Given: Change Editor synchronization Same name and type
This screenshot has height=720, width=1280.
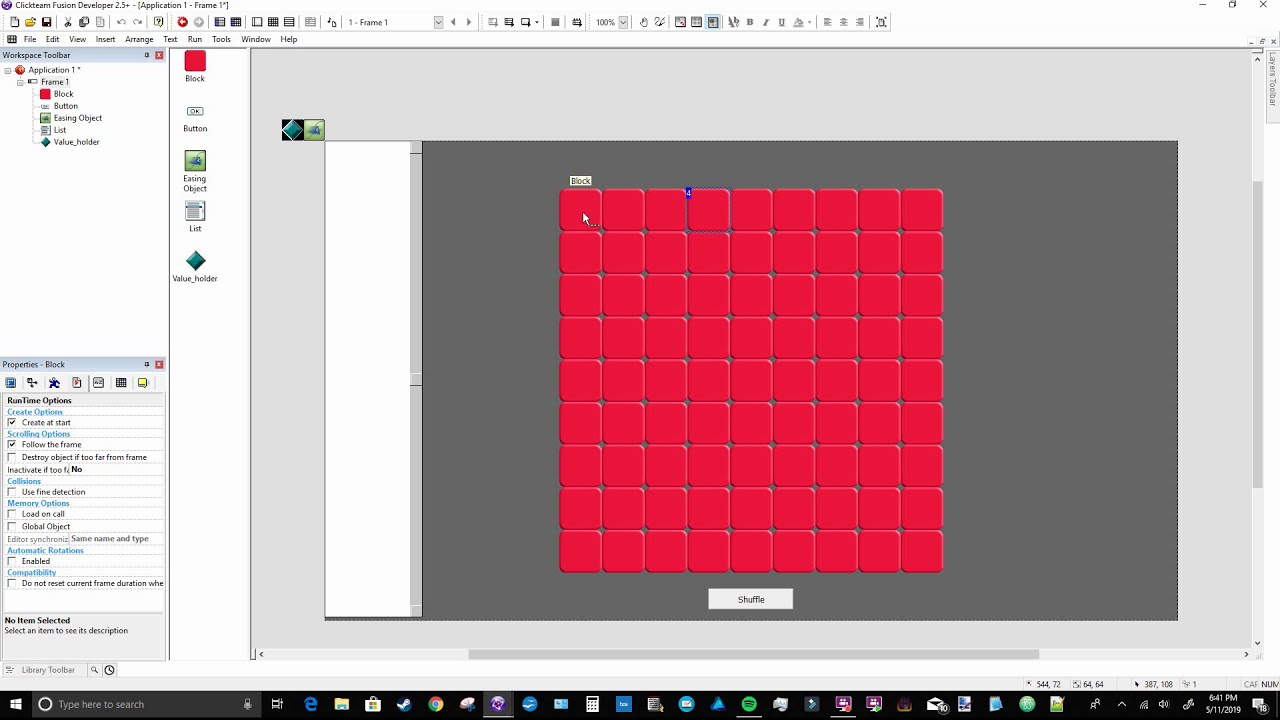Looking at the screenshot, I should (x=116, y=539).
